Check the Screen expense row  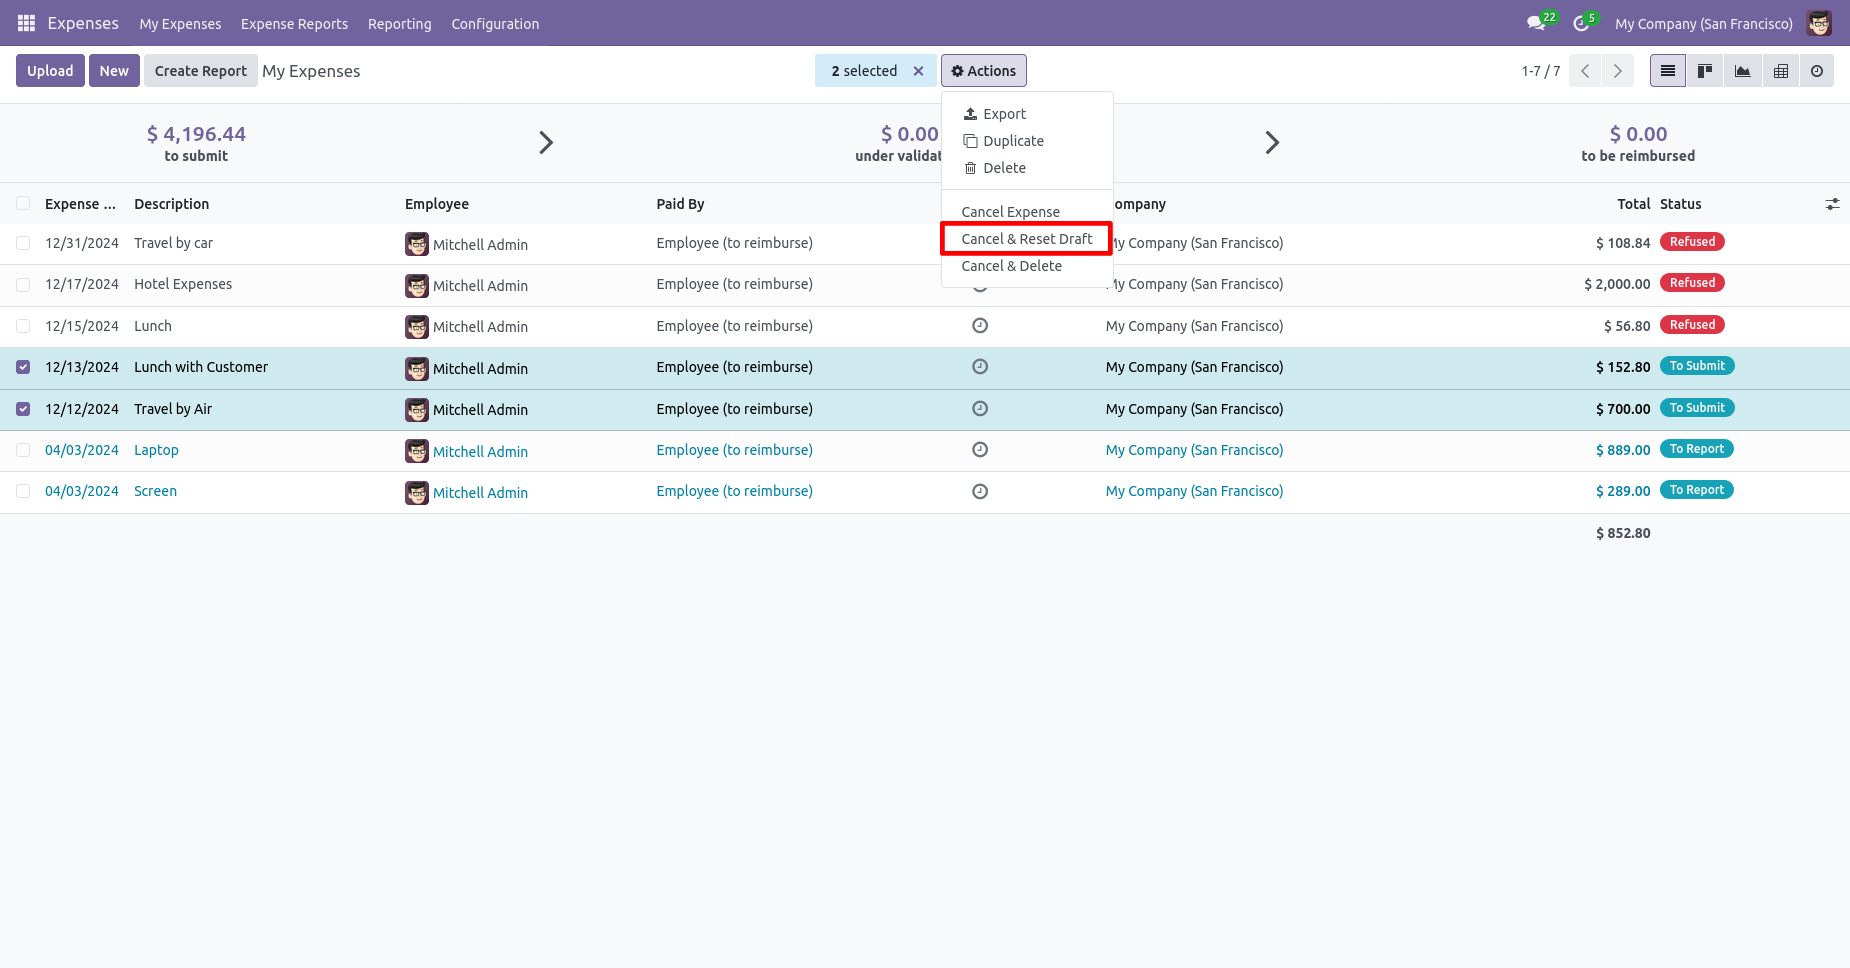[x=23, y=491]
